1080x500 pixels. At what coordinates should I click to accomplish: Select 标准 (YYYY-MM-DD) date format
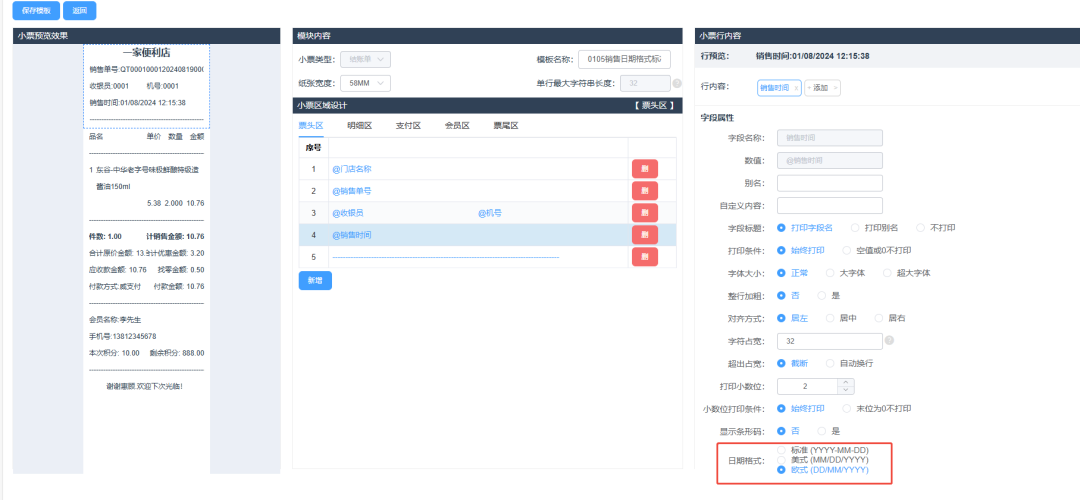pos(782,451)
